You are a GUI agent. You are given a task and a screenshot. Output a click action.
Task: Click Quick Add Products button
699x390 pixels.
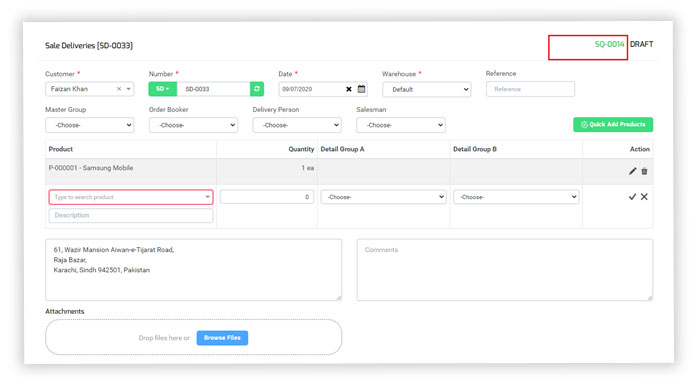click(x=613, y=124)
